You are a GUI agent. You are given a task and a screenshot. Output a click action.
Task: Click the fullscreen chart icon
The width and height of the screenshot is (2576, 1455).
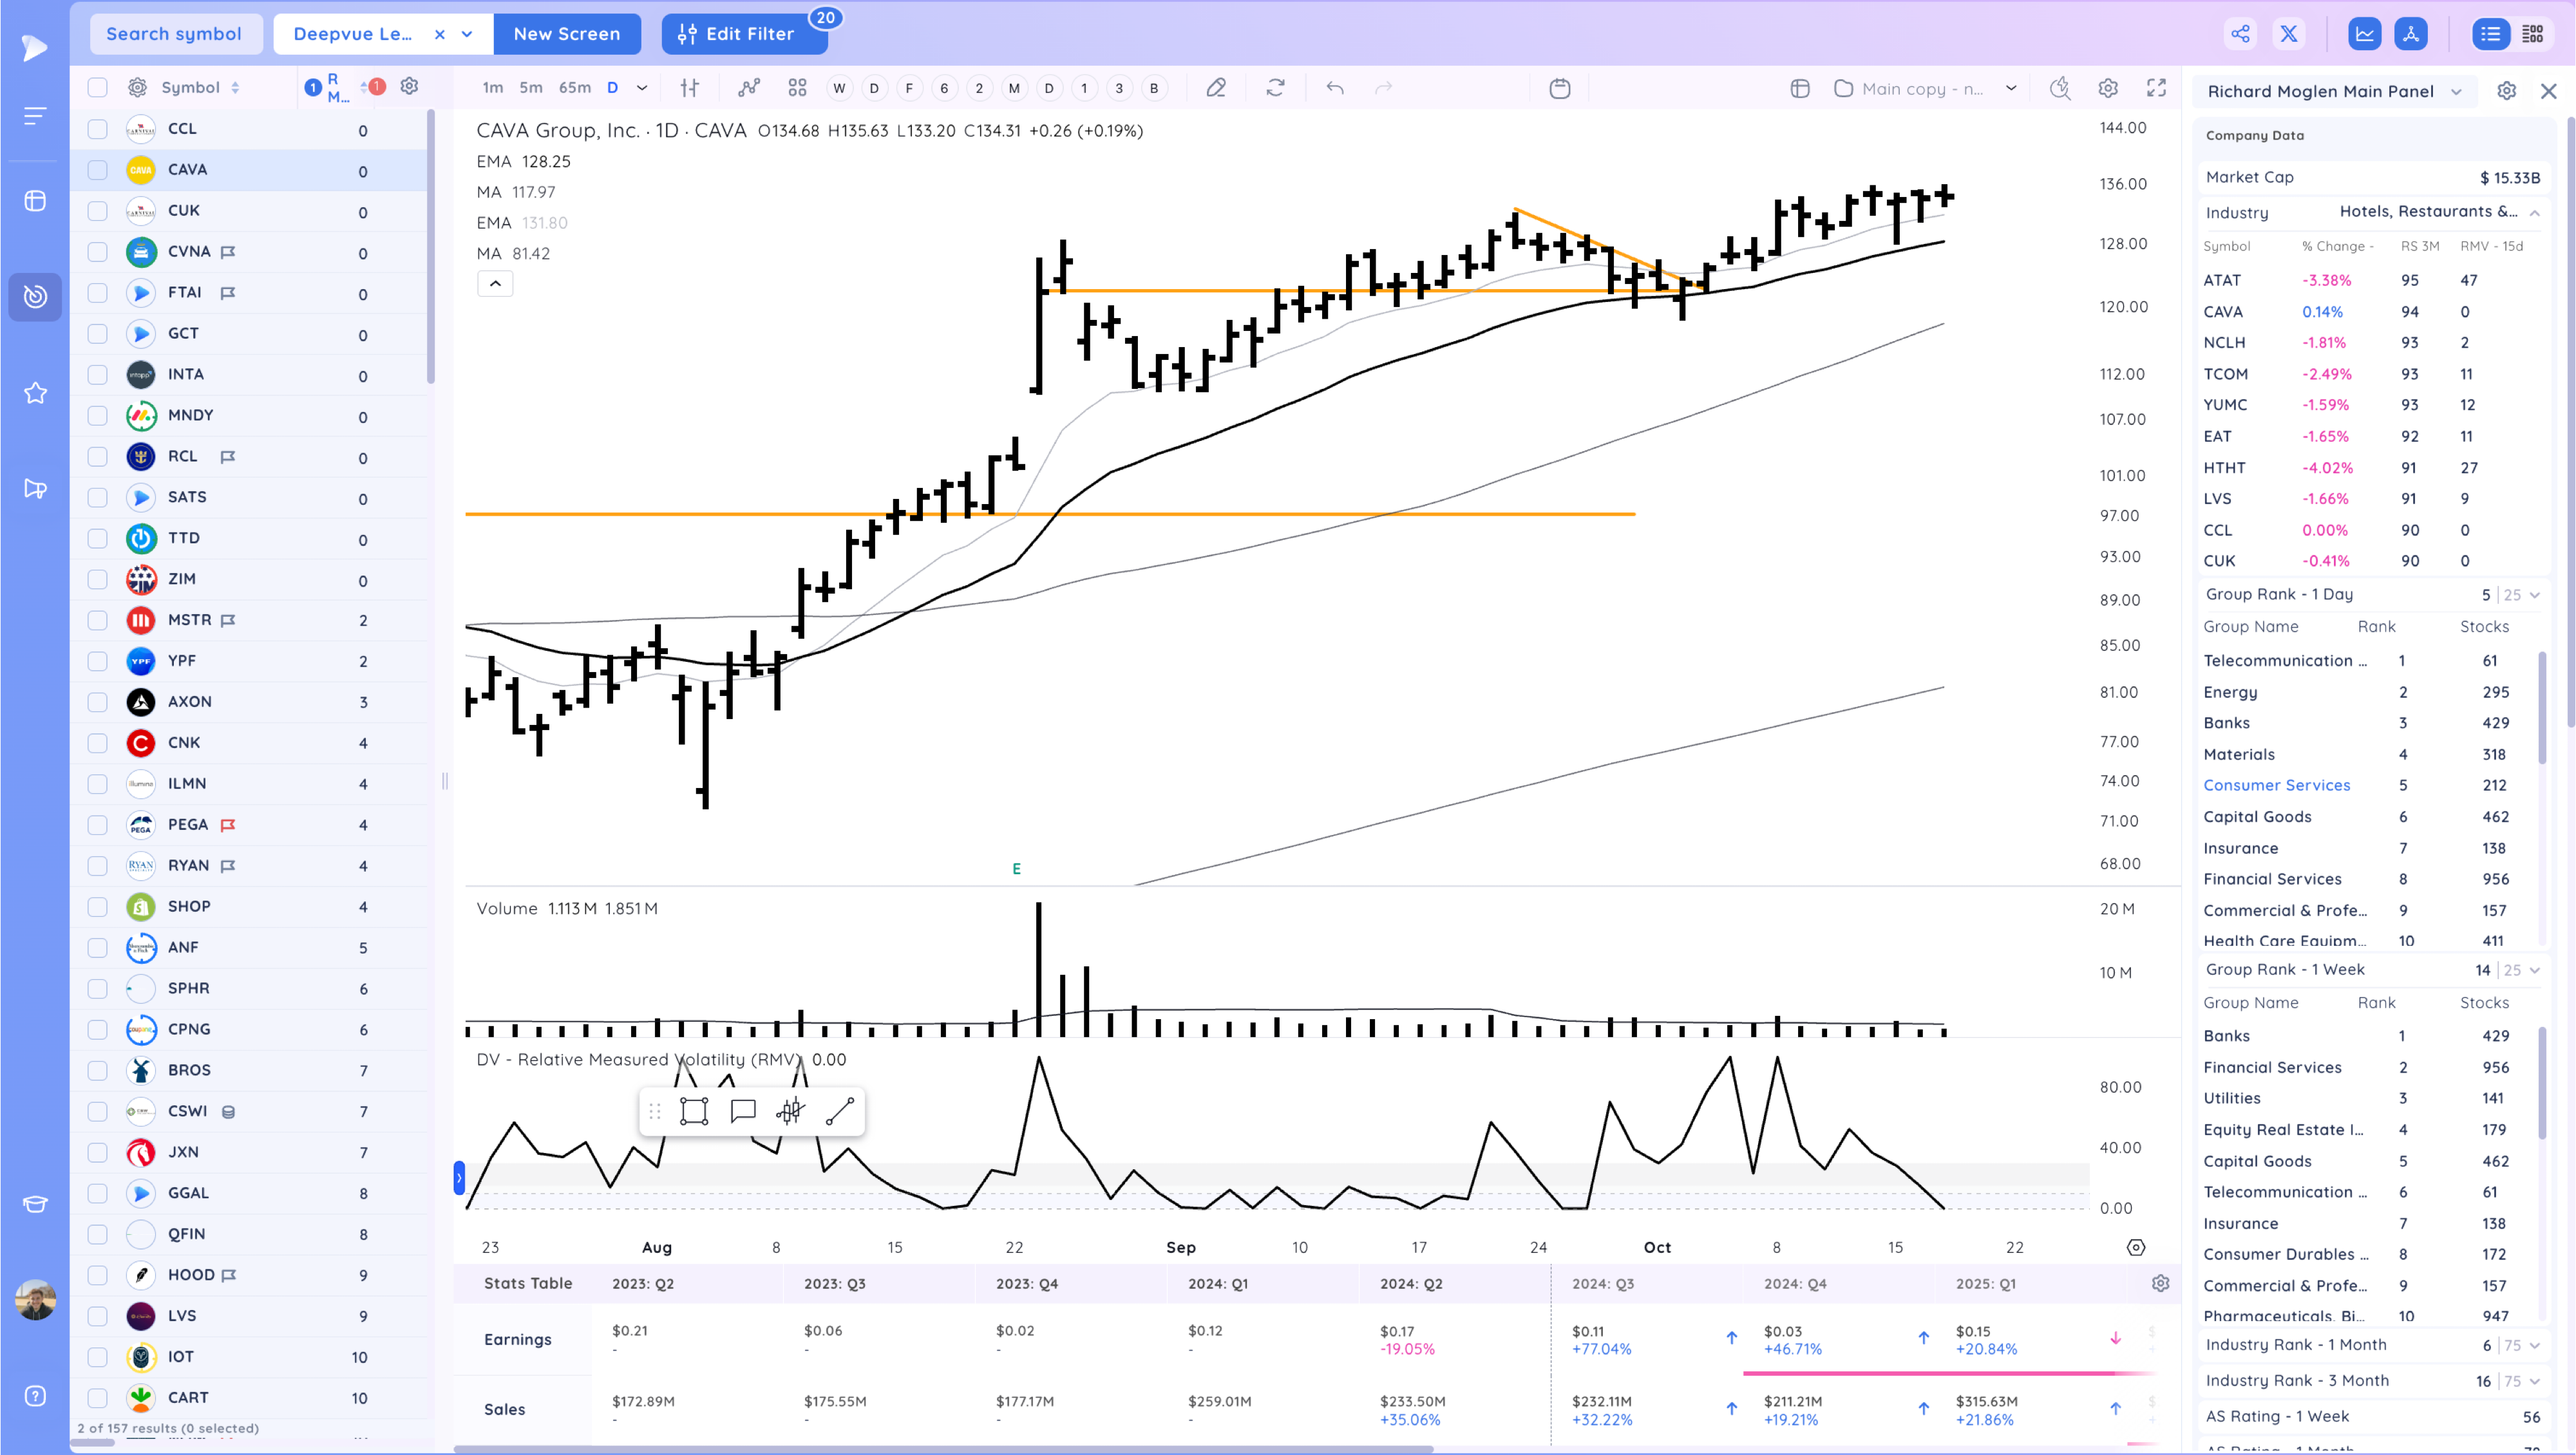click(x=2156, y=88)
